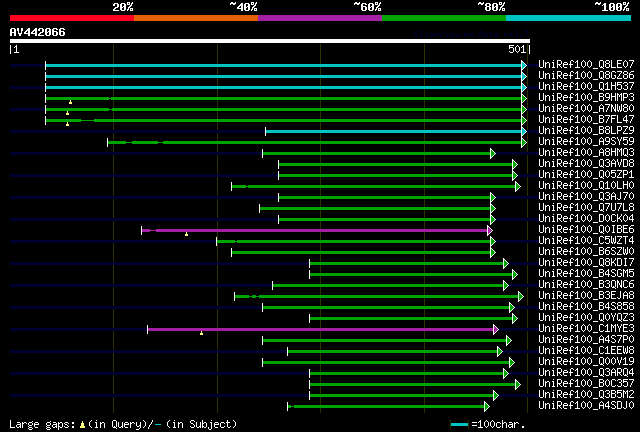Select the UniRef100_Q3AJ70 label
The height and width of the screenshot is (432, 640).
[586, 197]
